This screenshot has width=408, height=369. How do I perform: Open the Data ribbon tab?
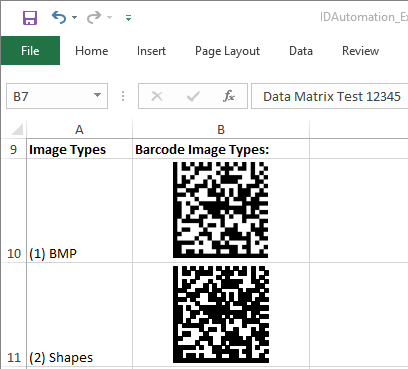(301, 51)
